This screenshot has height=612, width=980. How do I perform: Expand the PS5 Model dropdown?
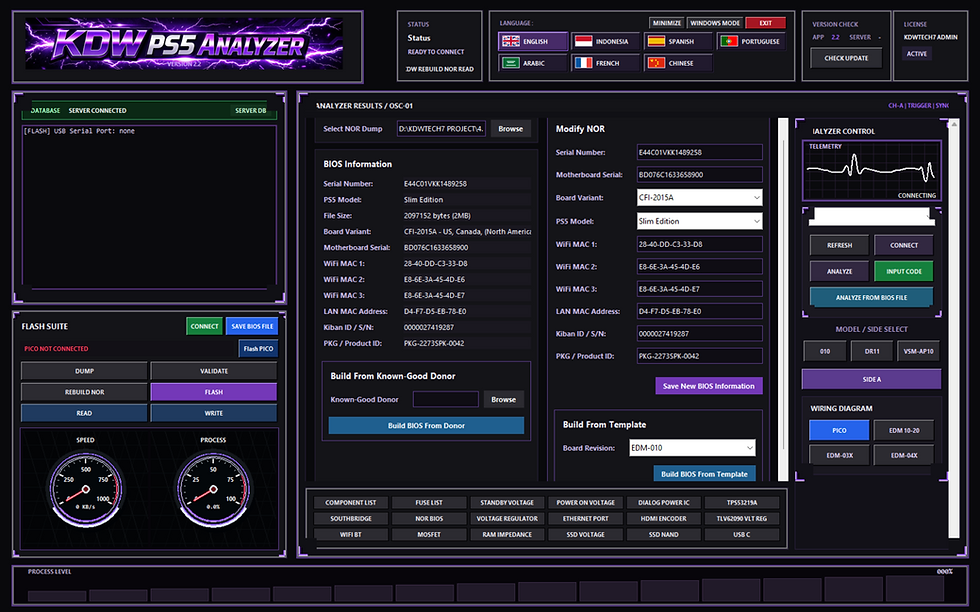pyautogui.click(x=699, y=221)
